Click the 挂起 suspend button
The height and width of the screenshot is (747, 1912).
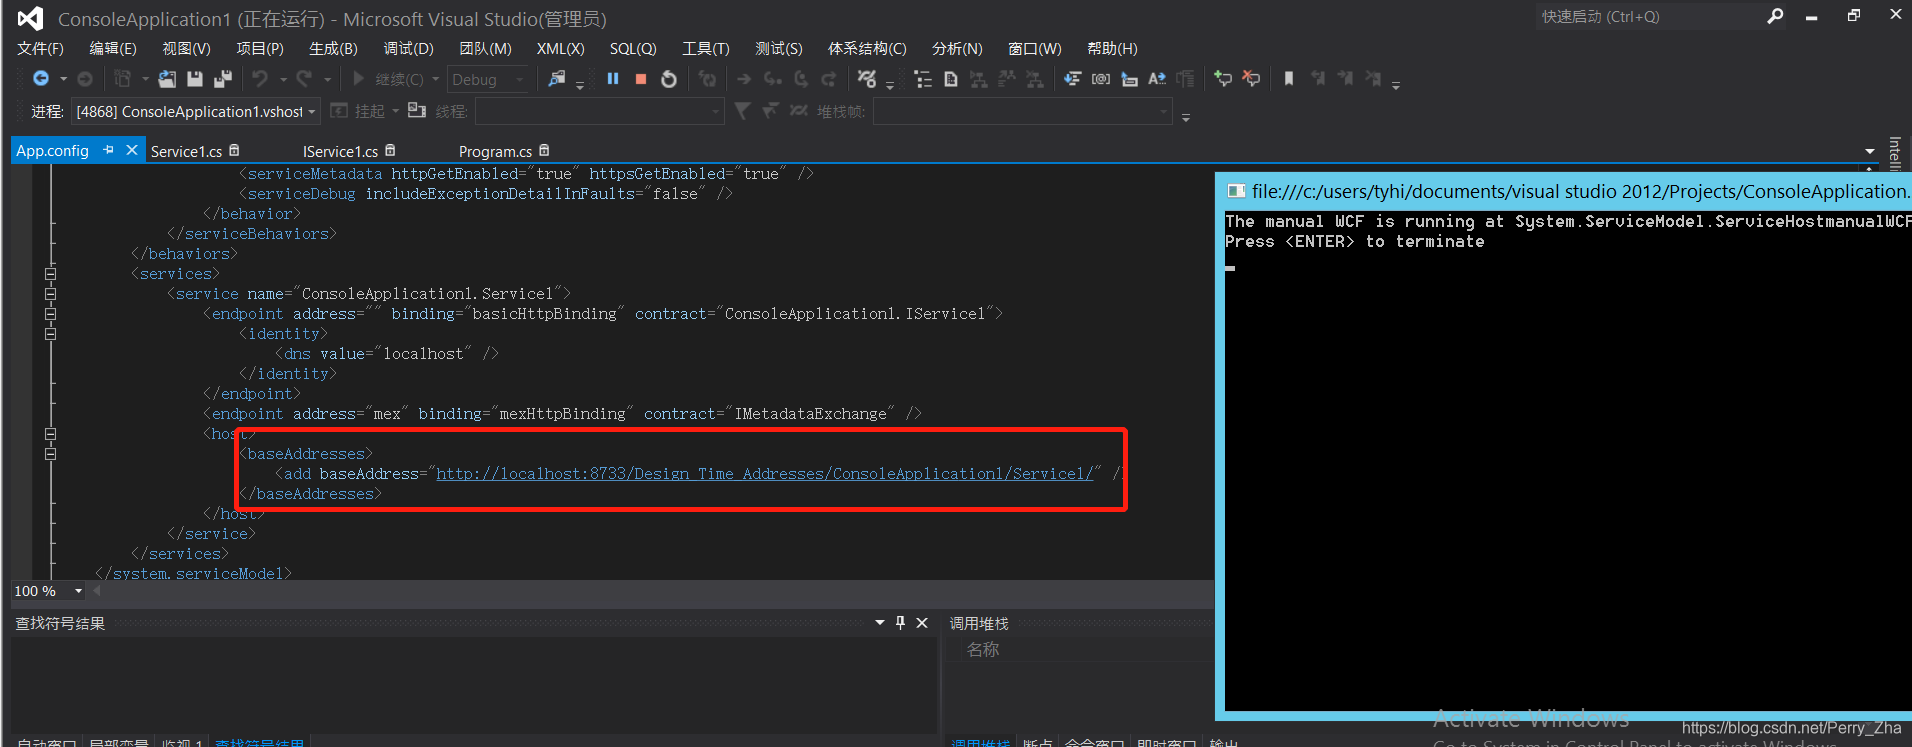tap(359, 111)
